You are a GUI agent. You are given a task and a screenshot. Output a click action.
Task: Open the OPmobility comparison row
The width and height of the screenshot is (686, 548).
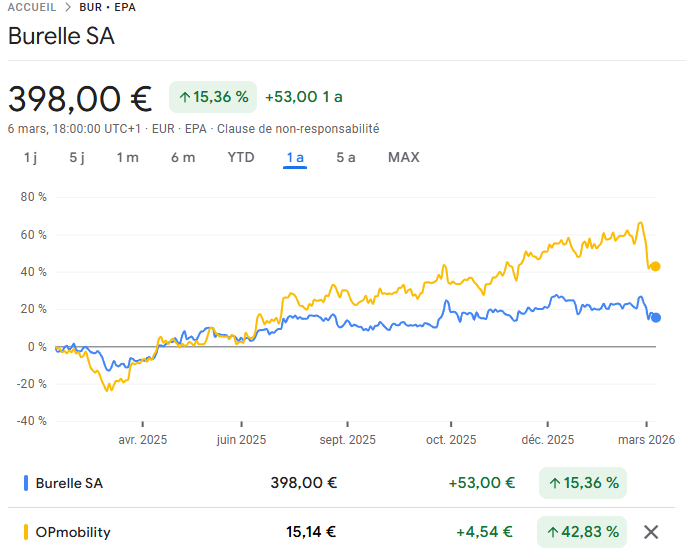(x=75, y=532)
